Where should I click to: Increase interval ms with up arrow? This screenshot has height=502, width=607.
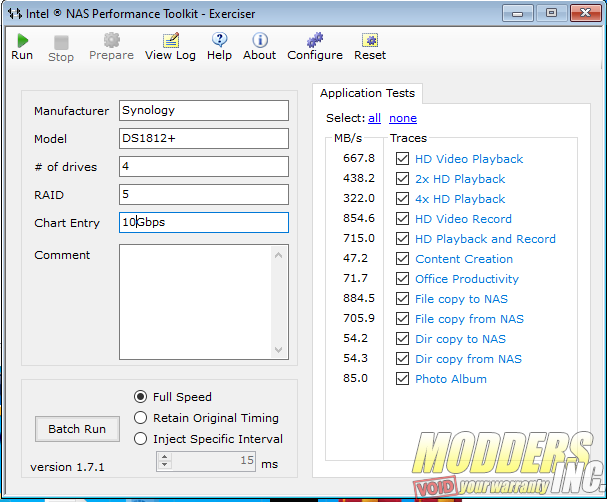[165, 457]
